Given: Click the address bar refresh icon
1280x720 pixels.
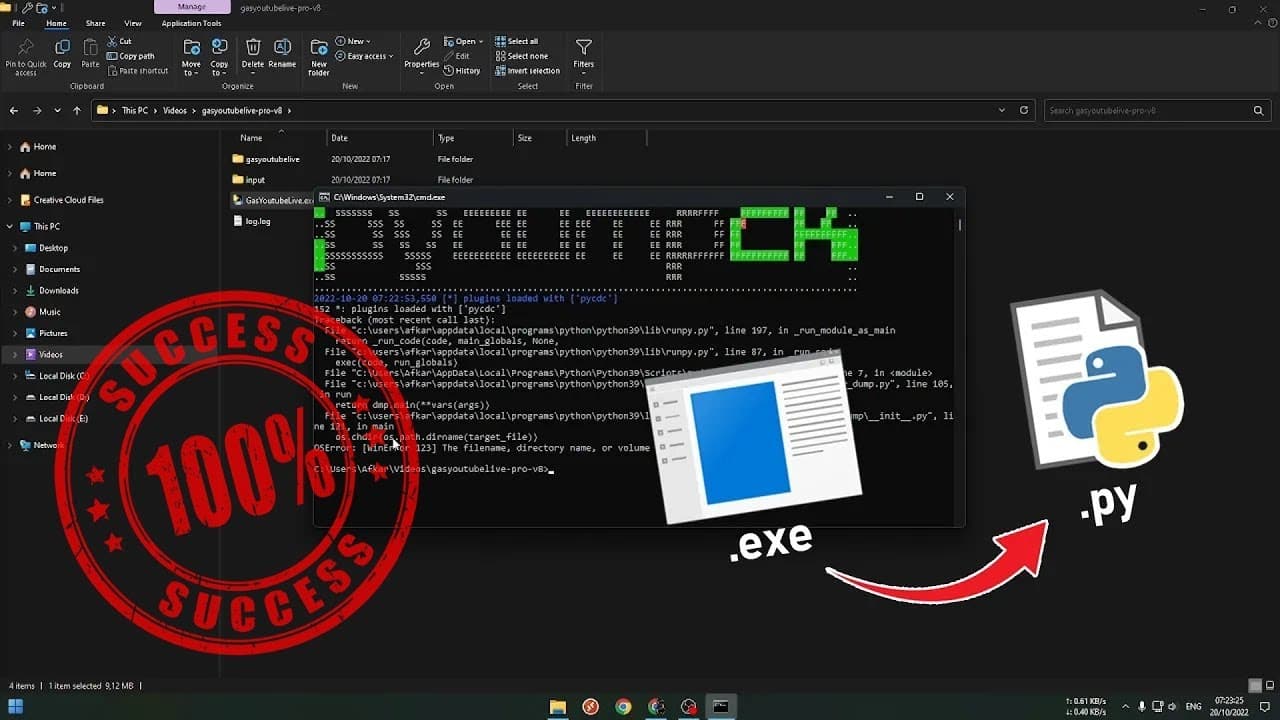Looking at the screenshot, I should coord(1024,110).
